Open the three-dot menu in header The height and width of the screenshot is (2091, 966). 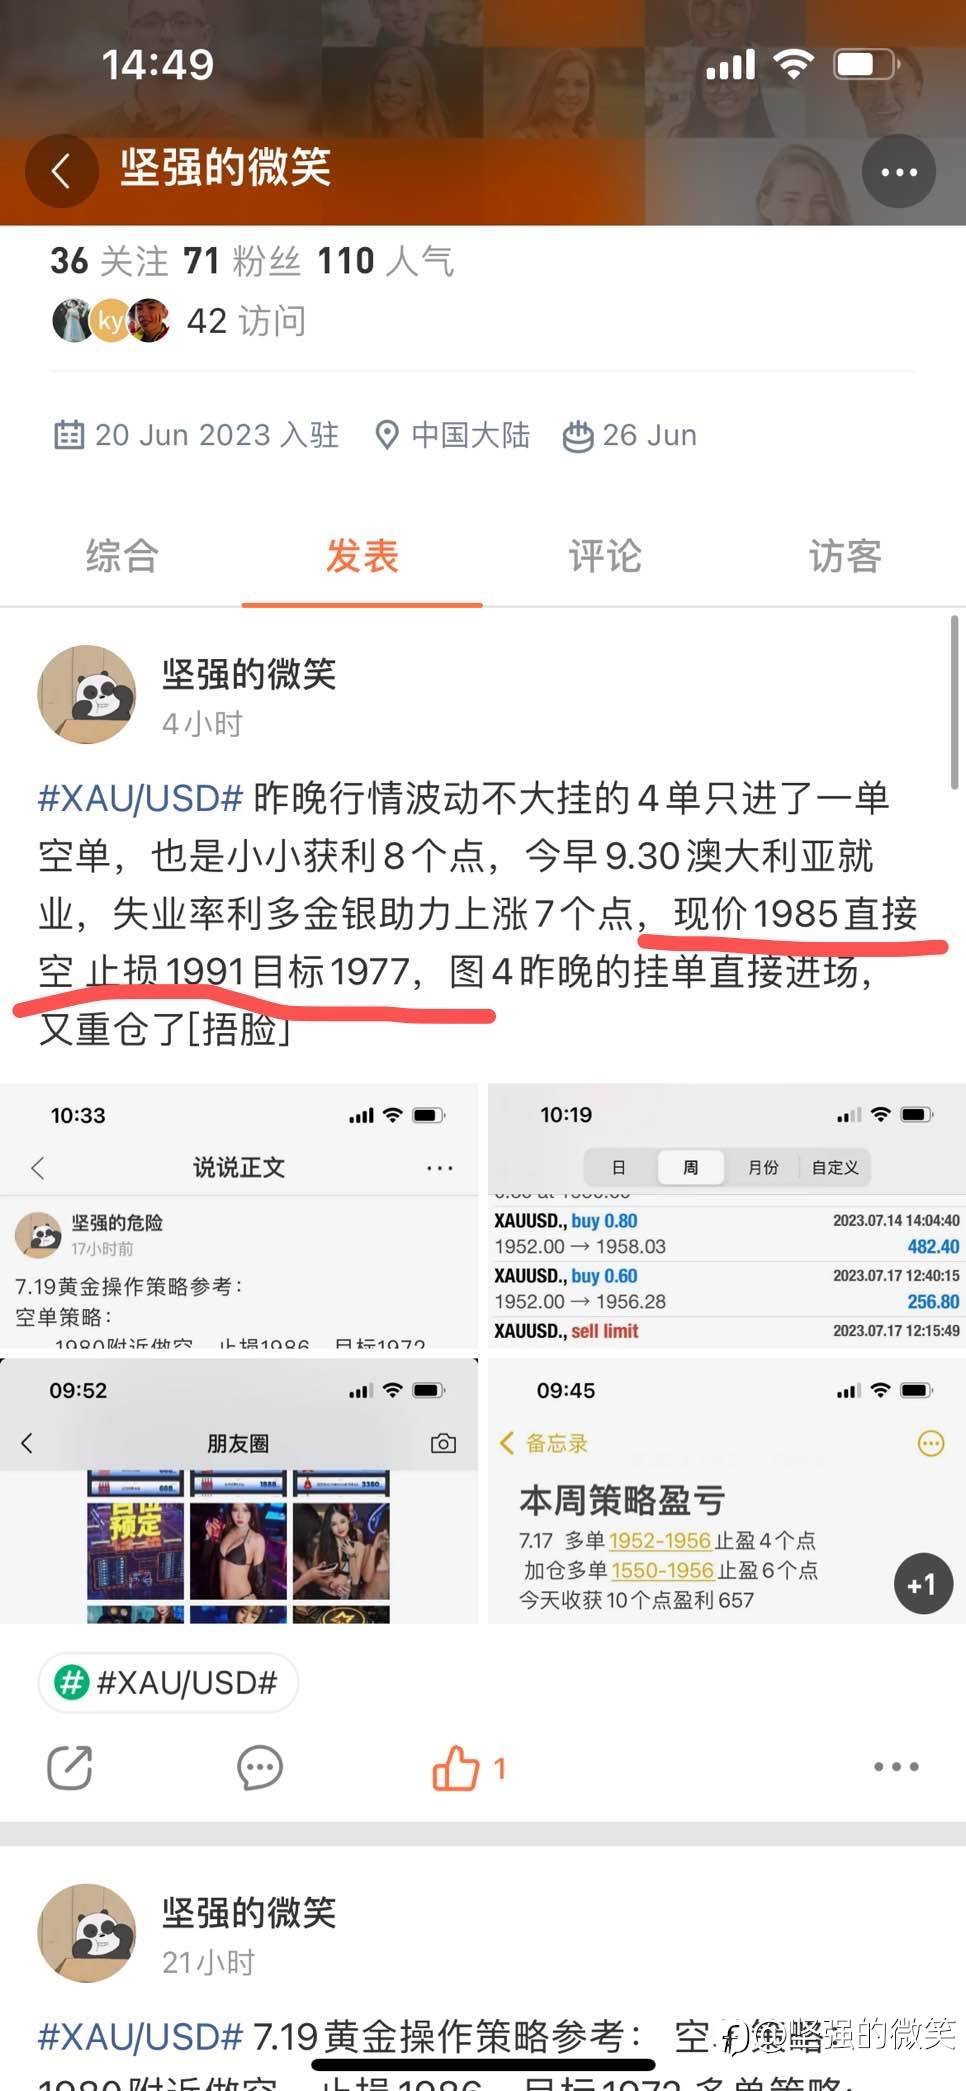[x=898, y=171]
